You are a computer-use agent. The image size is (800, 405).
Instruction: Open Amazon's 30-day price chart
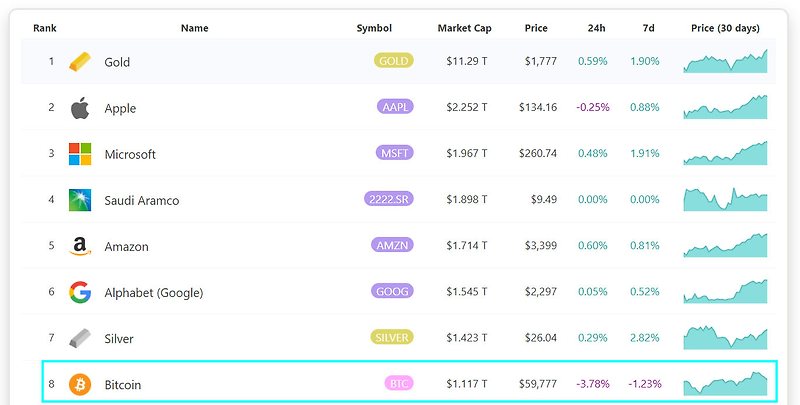[x=725, y=245]
